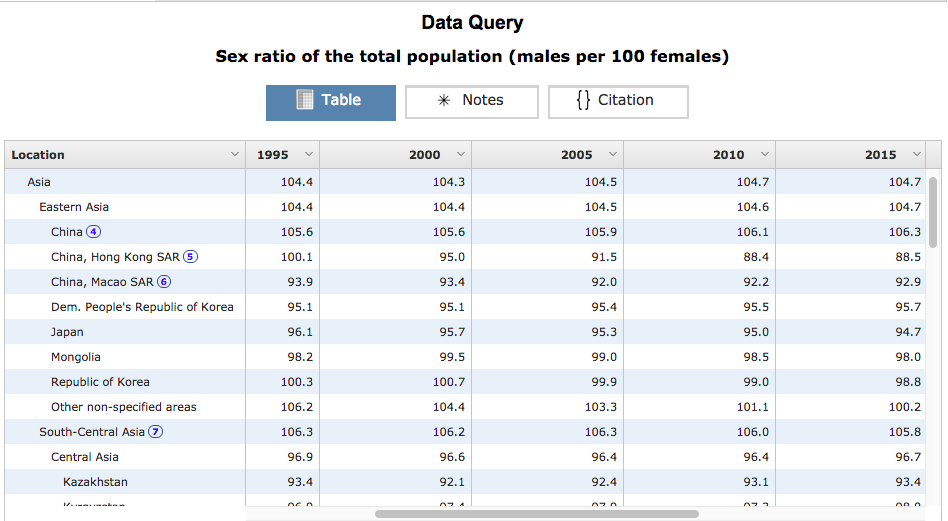Screen dimensions: 948x521
Task: Select the Japan row label
Action: tap(67, 332)
